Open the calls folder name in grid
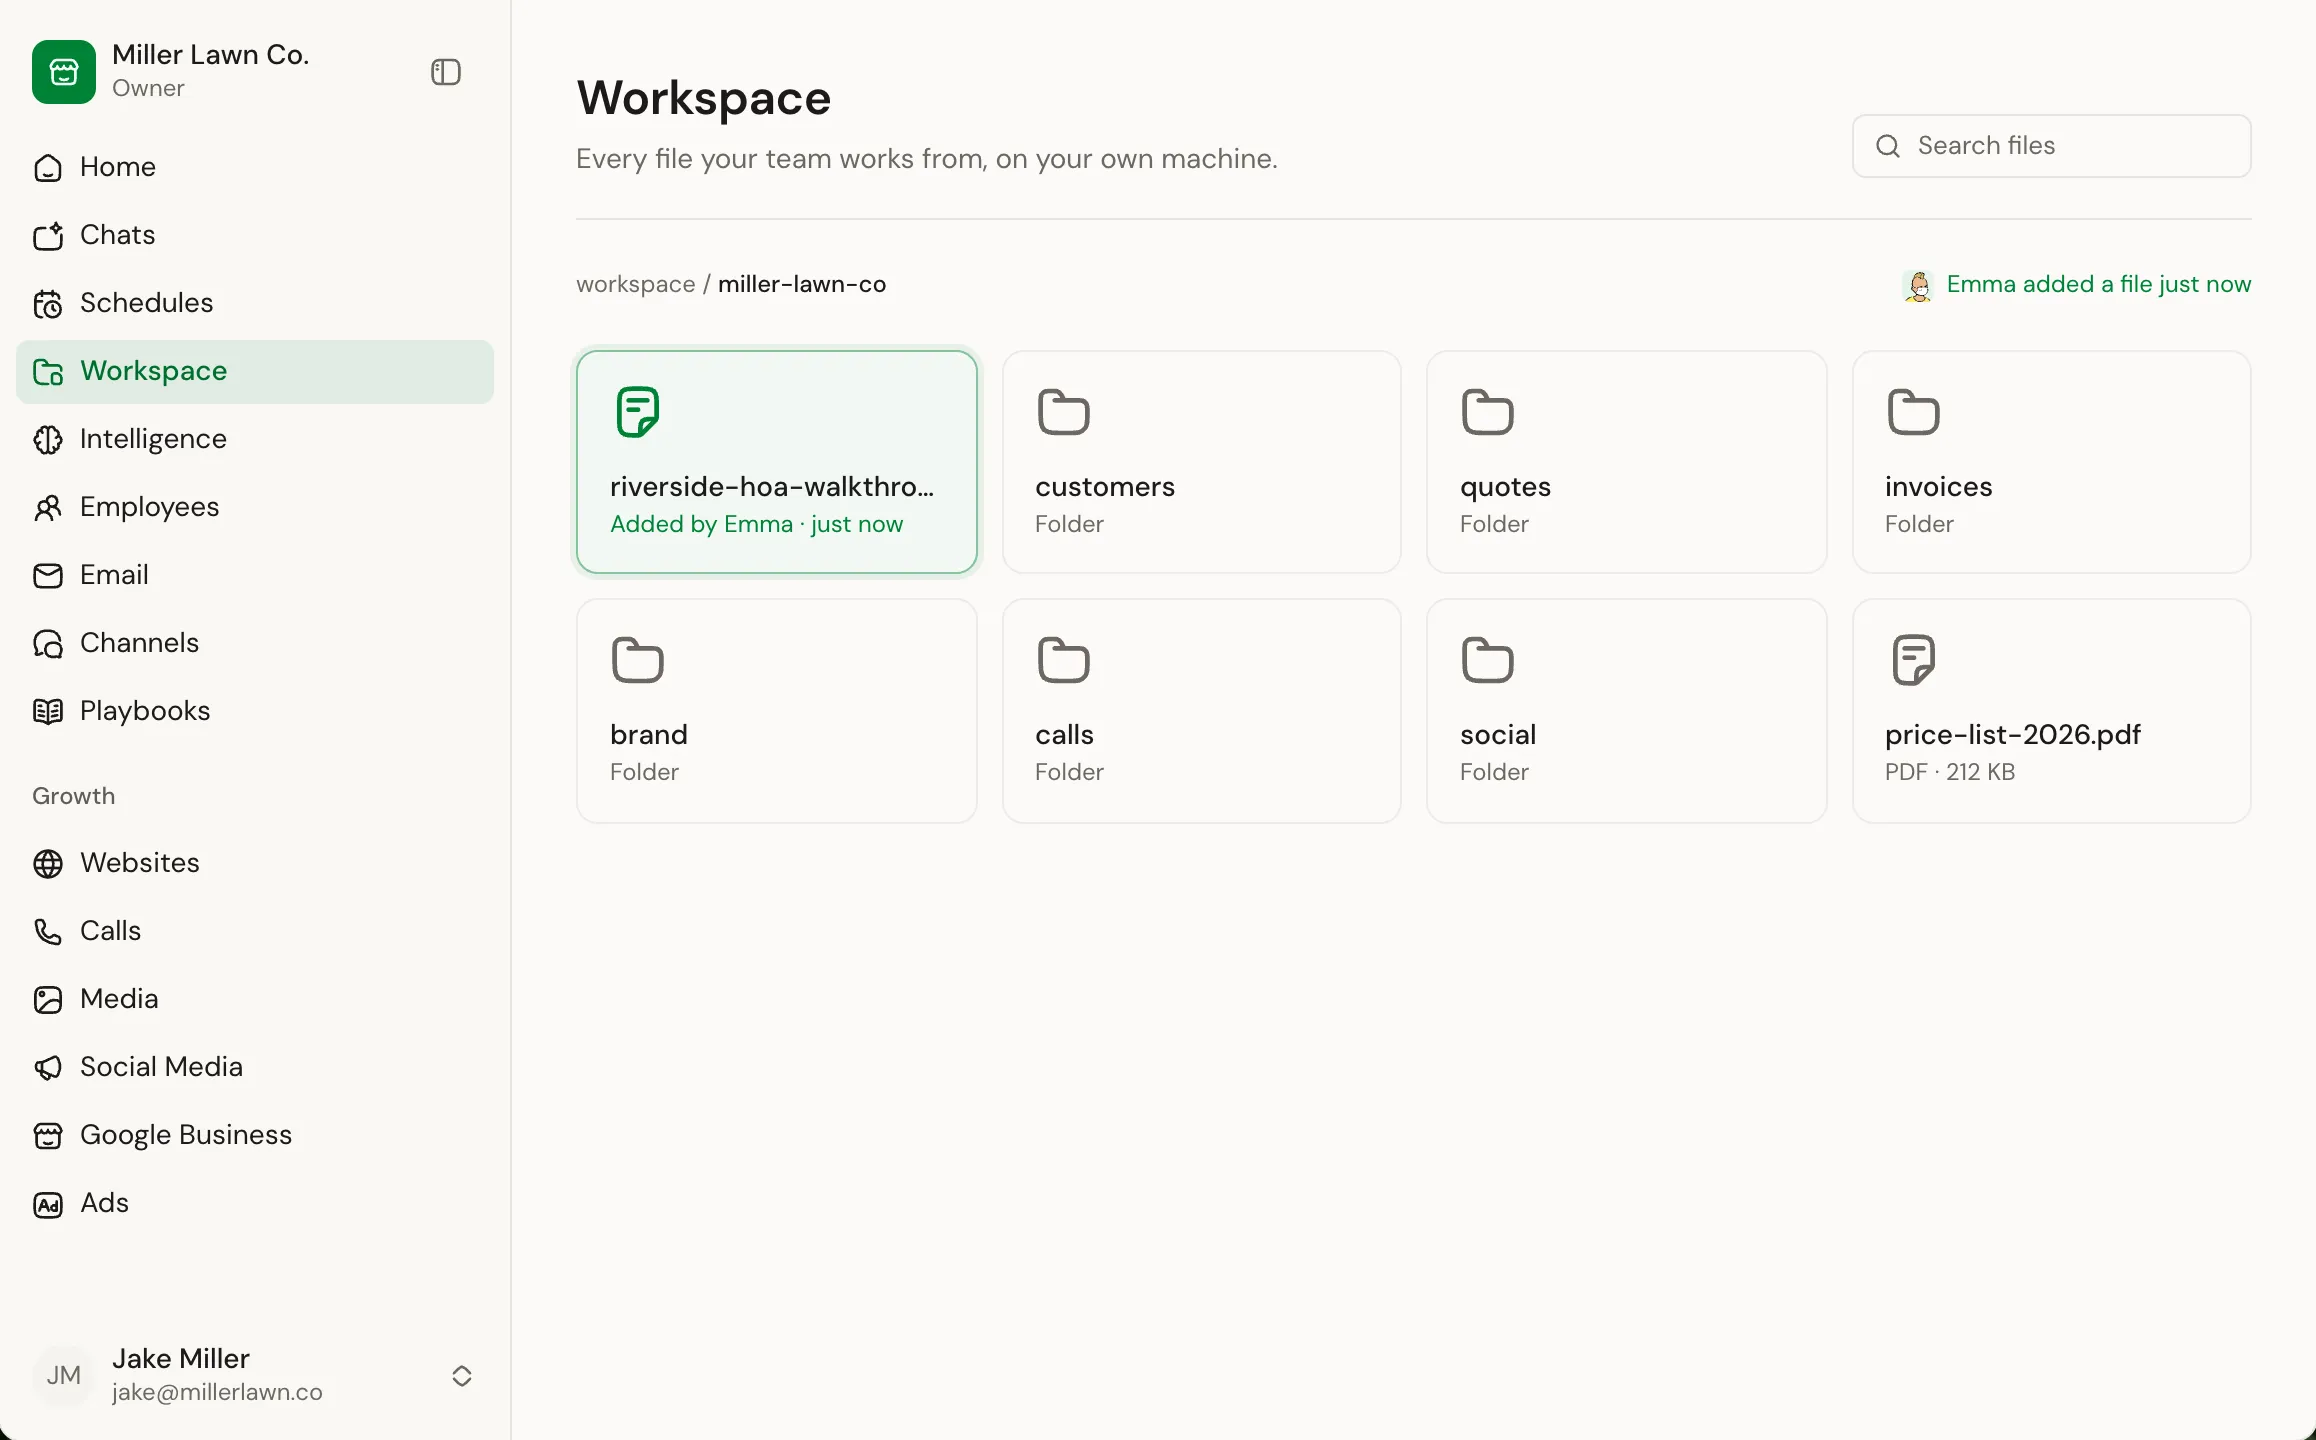2316x1440 pixels. 1064,735
